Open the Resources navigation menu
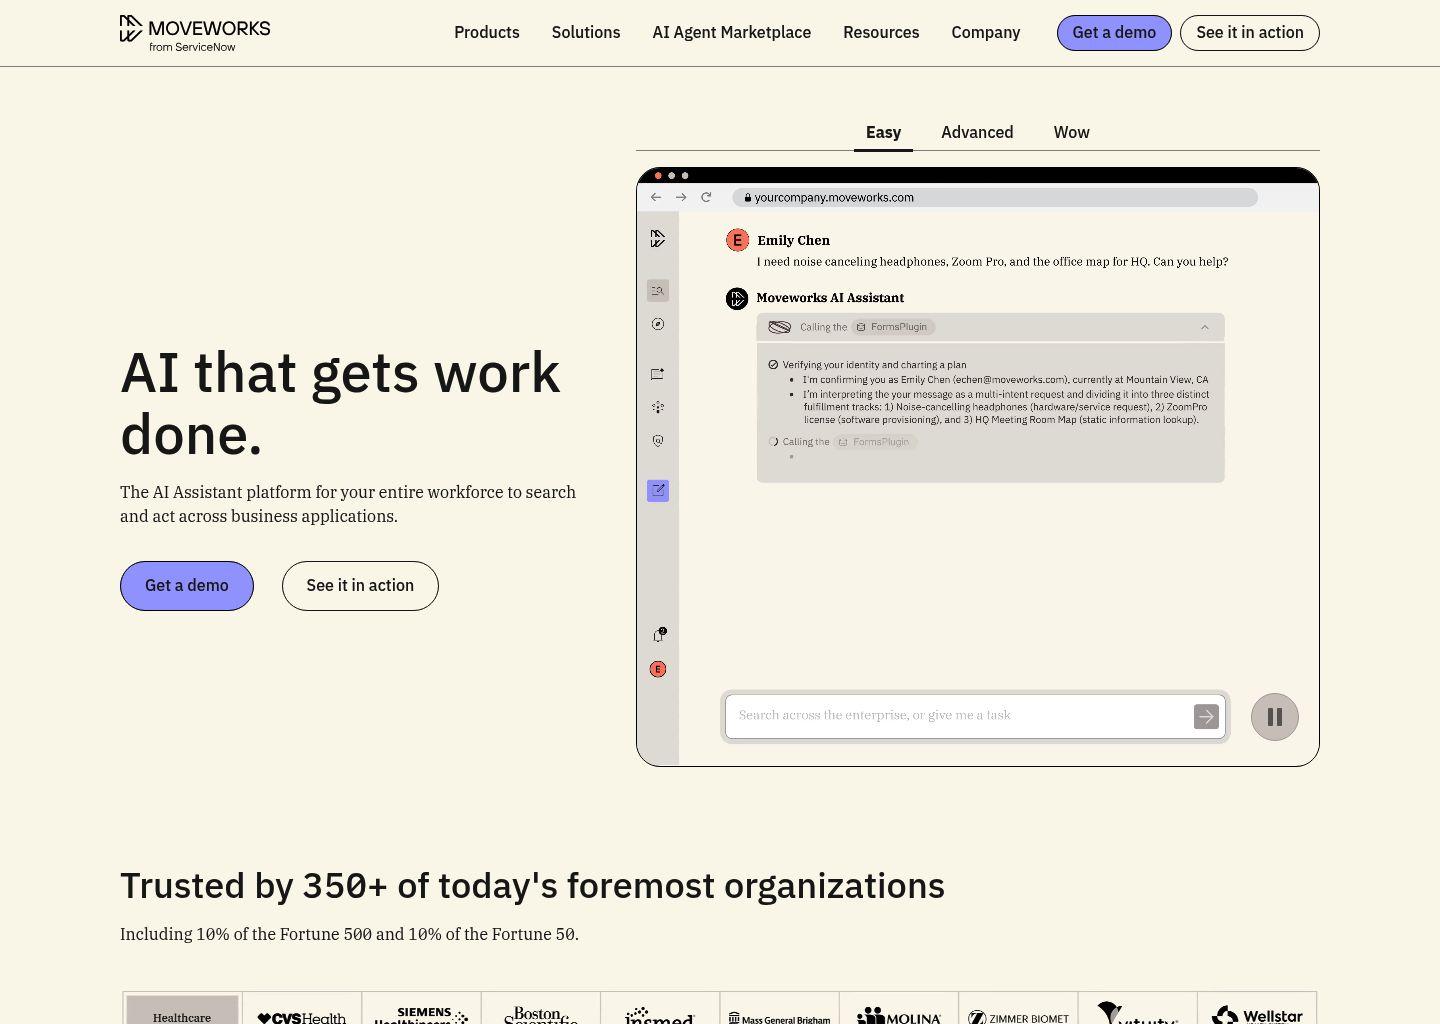 click(881, 32)
